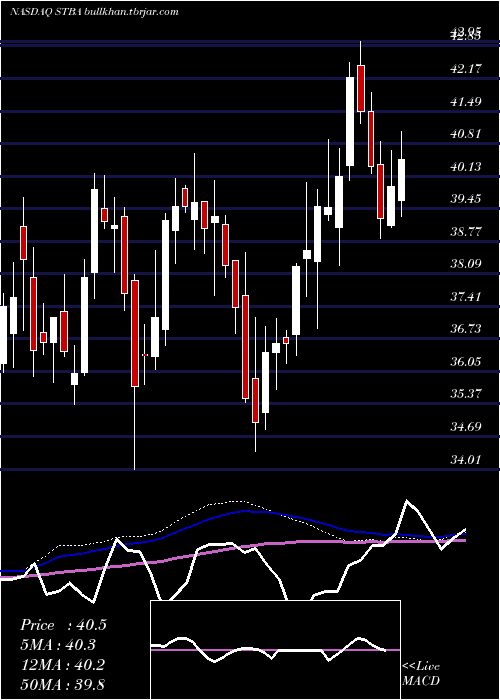This screenshot has height=700, width=500.
Task: Click the 50MA : 39.8 readout
Action: click(x=62, y=684)
